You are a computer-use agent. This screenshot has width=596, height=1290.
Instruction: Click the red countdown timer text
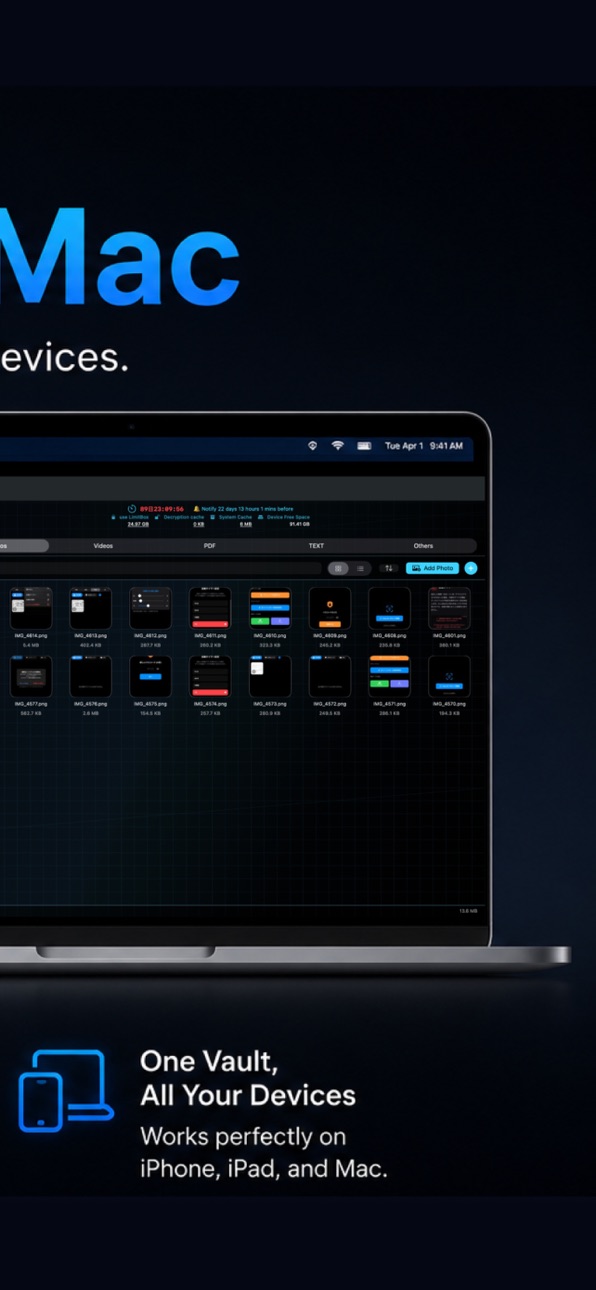tap(161, 508)
